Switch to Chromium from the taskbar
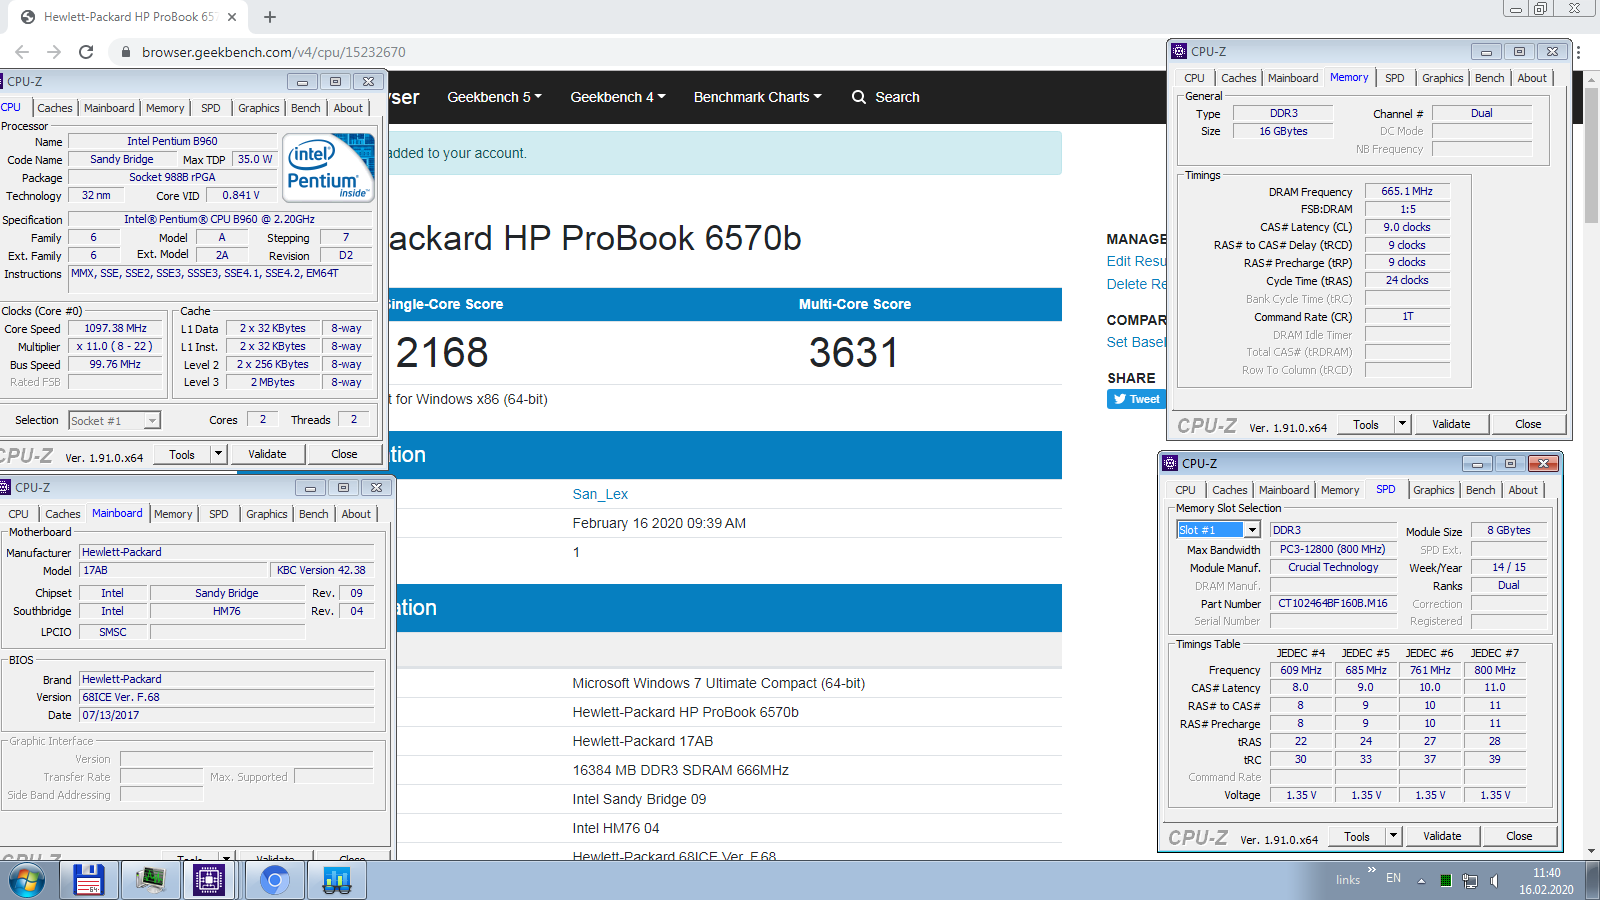 tap(274, 880)
